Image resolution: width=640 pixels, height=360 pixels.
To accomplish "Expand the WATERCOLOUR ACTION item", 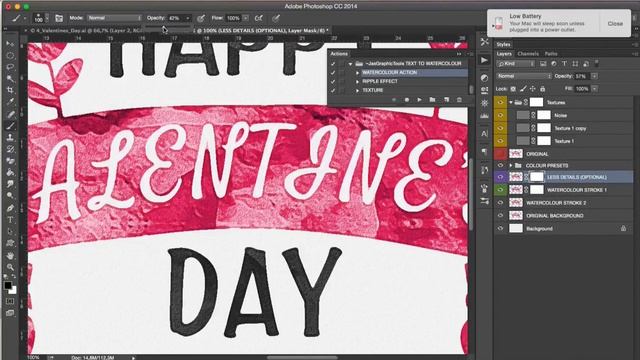I will pos(358,73).
